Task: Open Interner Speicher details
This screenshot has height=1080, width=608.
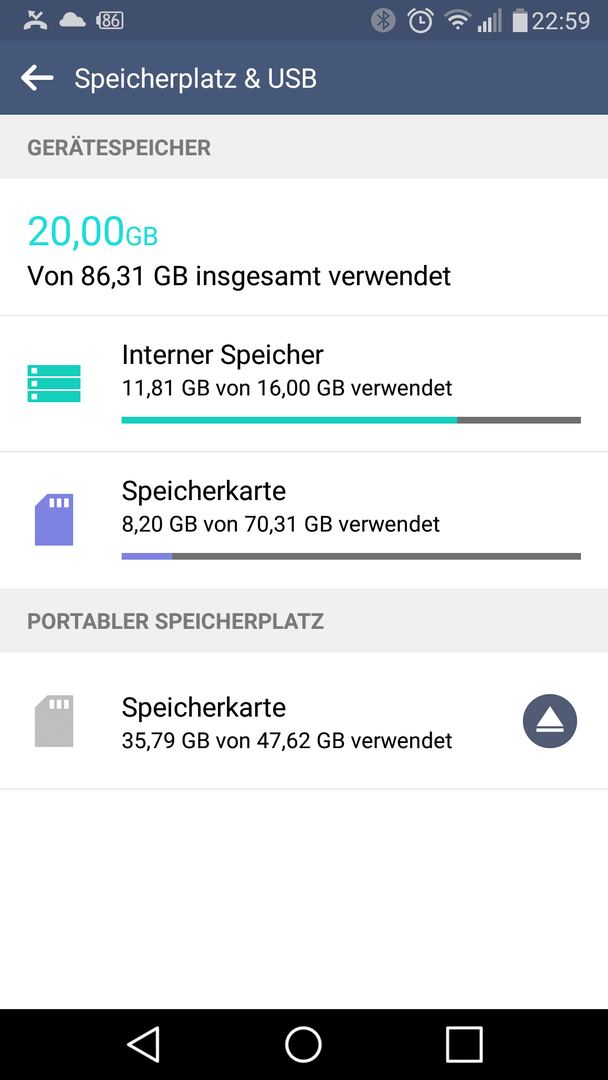Action: tap(304, 384)
